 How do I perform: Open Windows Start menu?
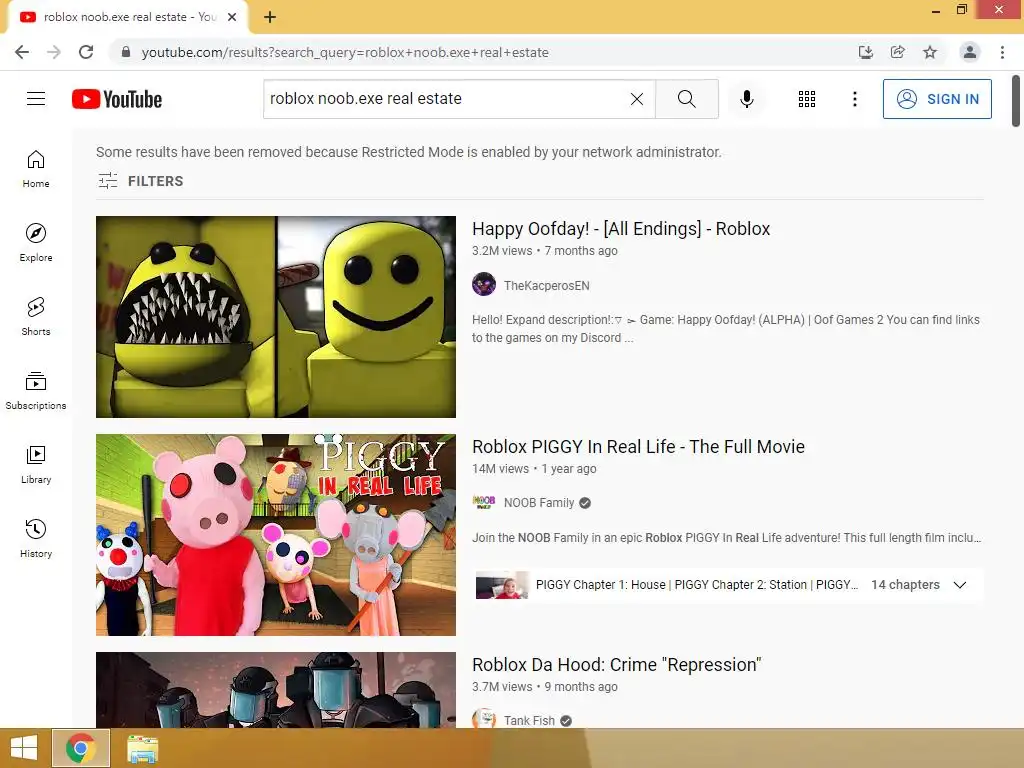[x=24, y=748]
